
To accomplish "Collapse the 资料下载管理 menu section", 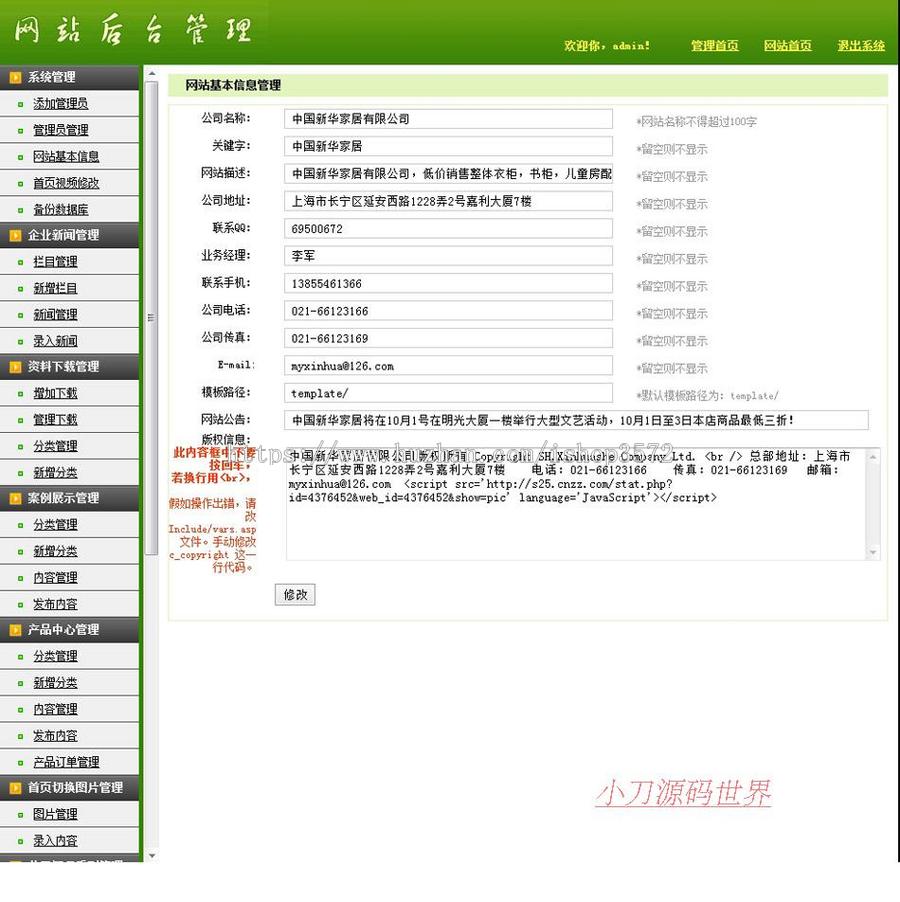I will pyautogui.click(x=70, y=367).
